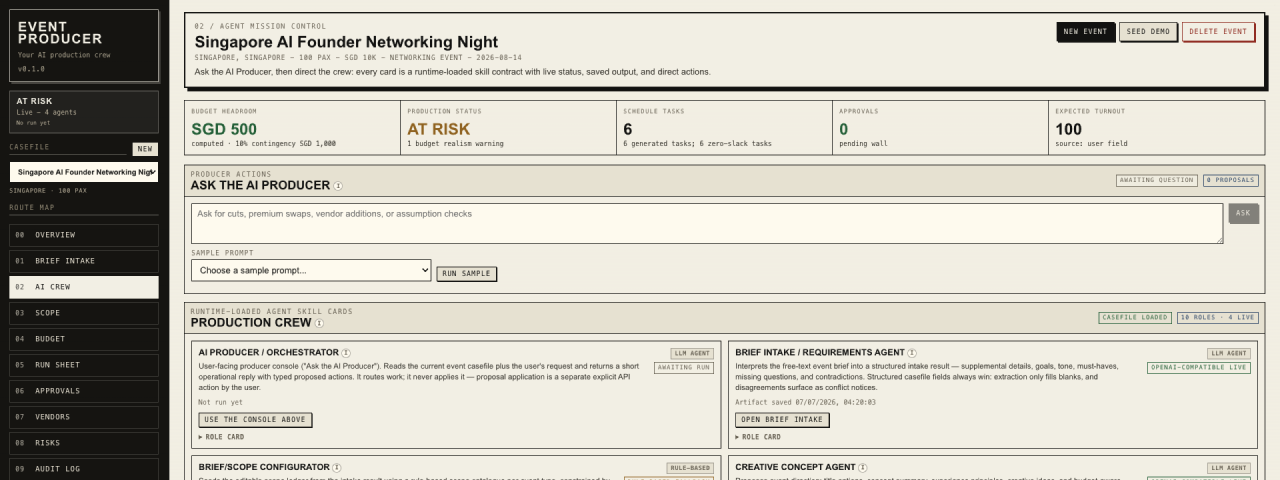Click the Awaiting Question badge
The width and height of the screenshot is (1280, 480).
[x=1157, y=181]
